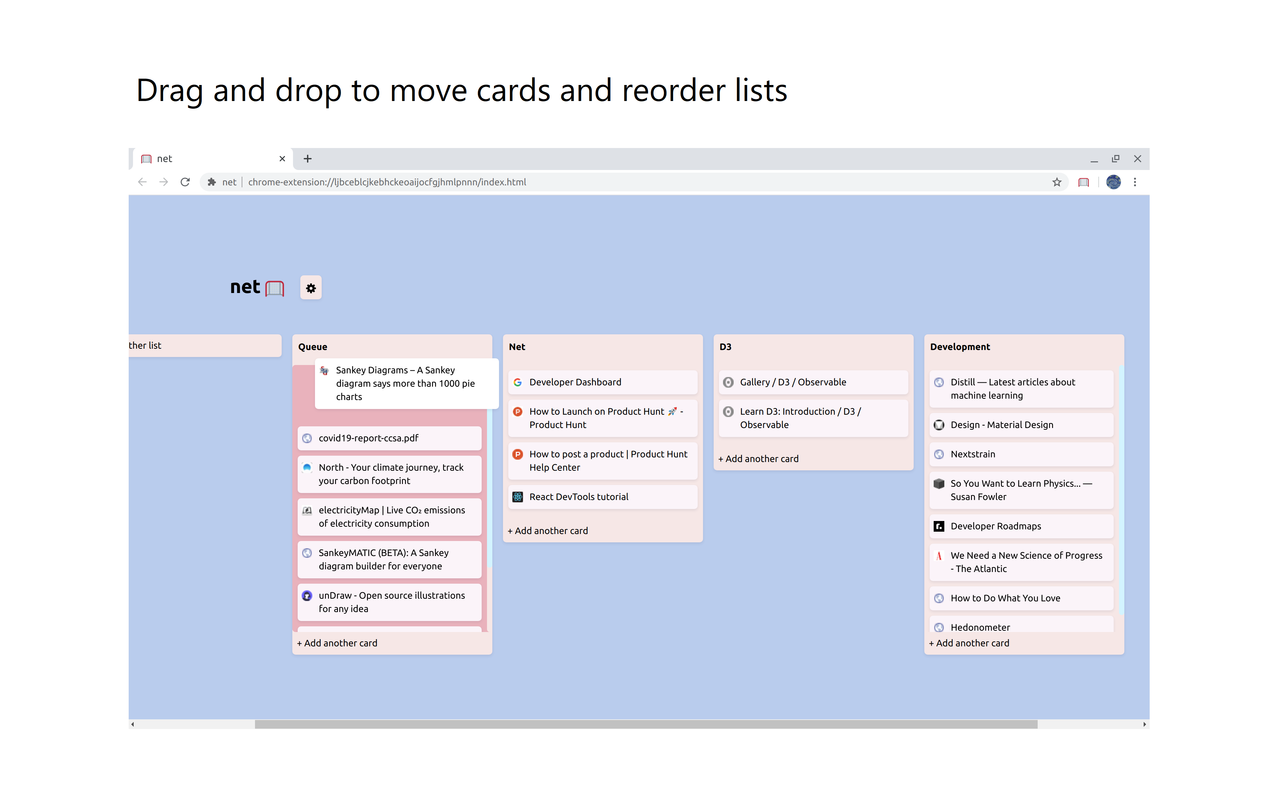Open the Sankey Diagrams floating card
Image resolution: width=1280 pixels, height=800 pixels.
point(407,383)
